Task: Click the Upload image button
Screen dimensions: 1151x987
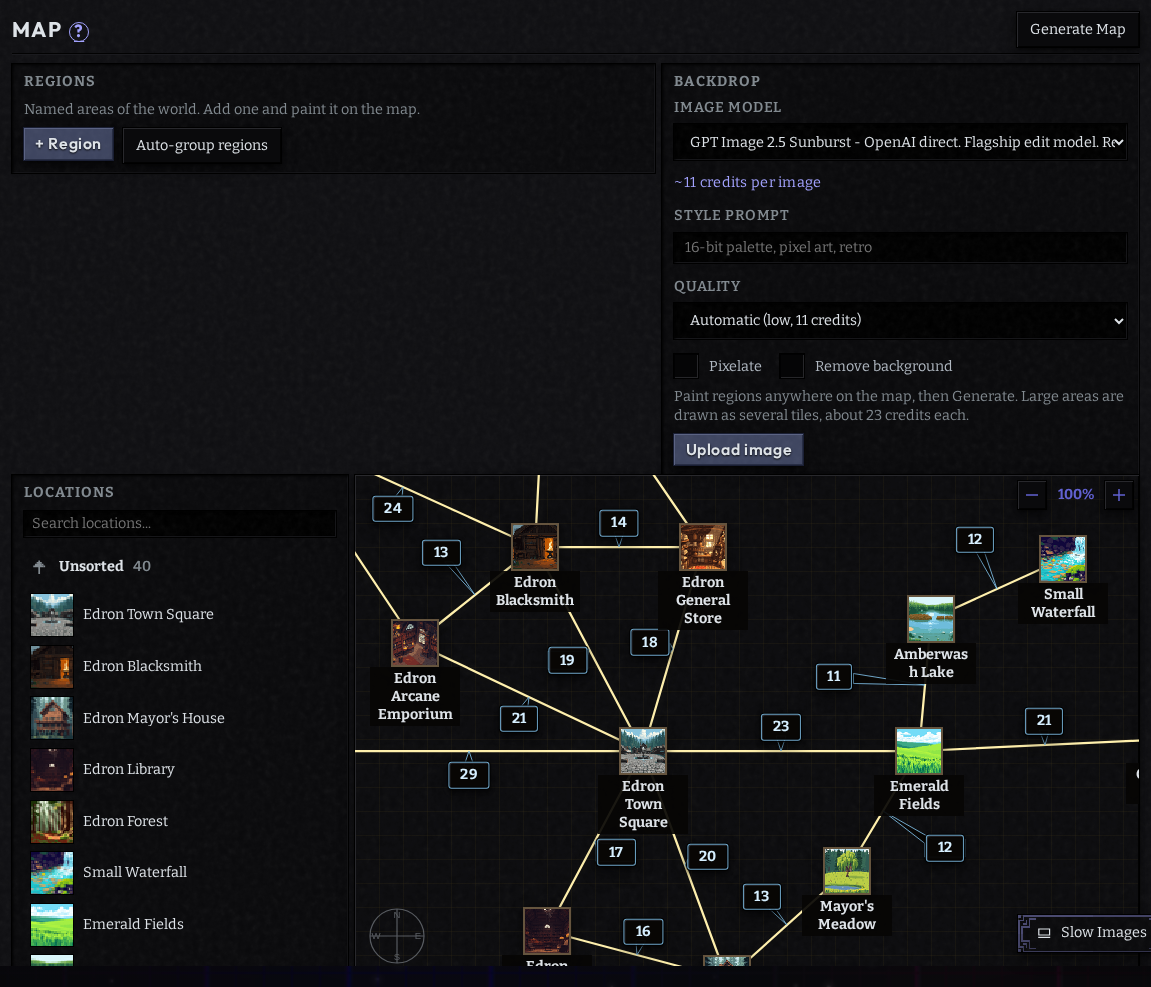Action: click(x=738, y=450)
